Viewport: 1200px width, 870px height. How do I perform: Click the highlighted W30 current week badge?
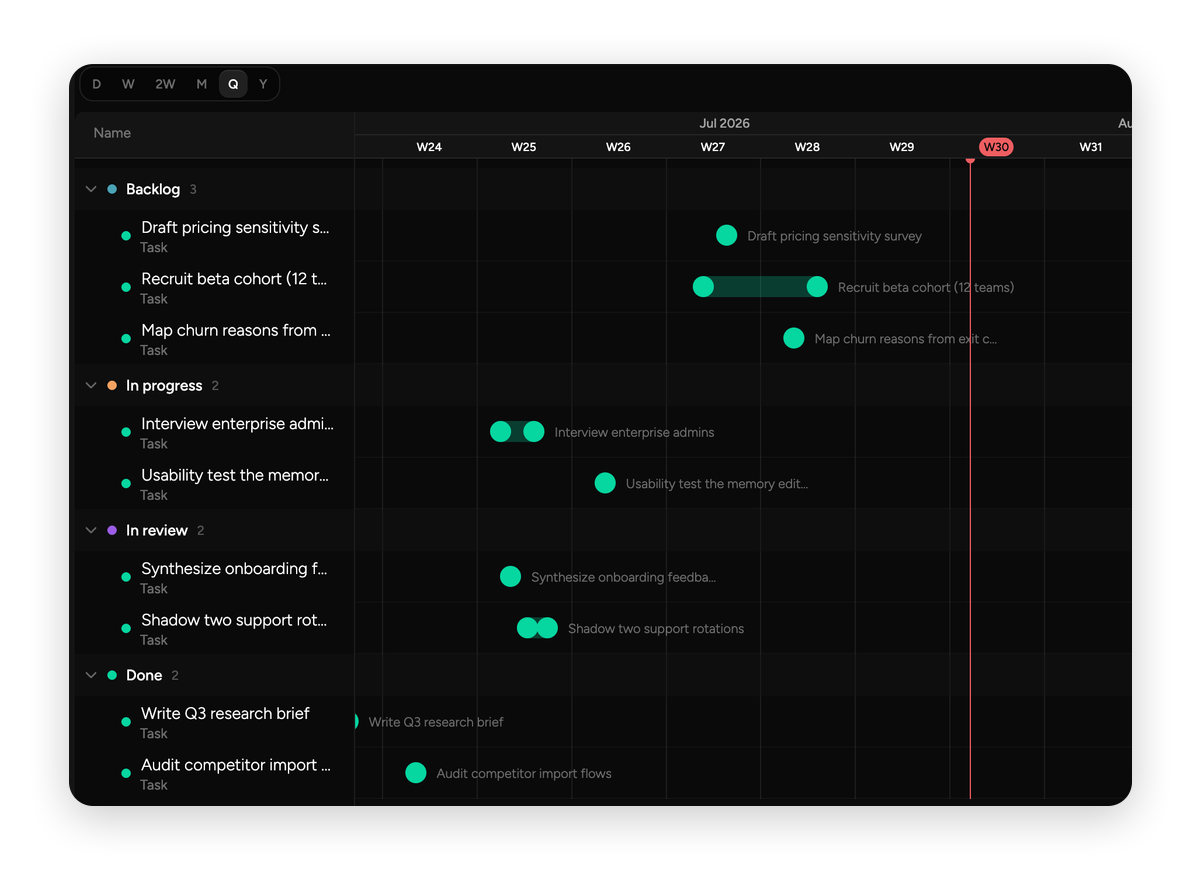click(x=996, y=147)
